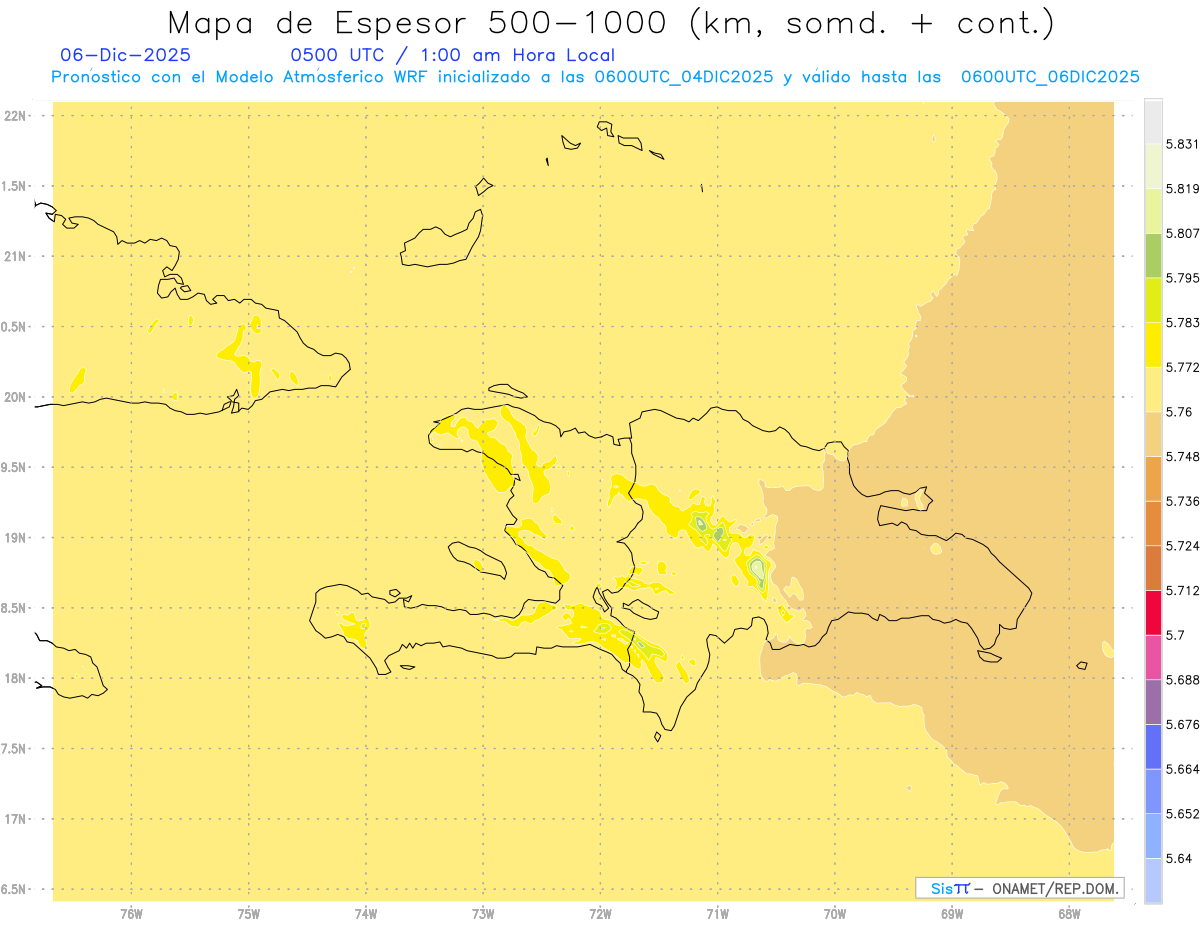Click the '5.724' colorbar value
Viewport: 1200px width, 927px height.
[1182, 546]
